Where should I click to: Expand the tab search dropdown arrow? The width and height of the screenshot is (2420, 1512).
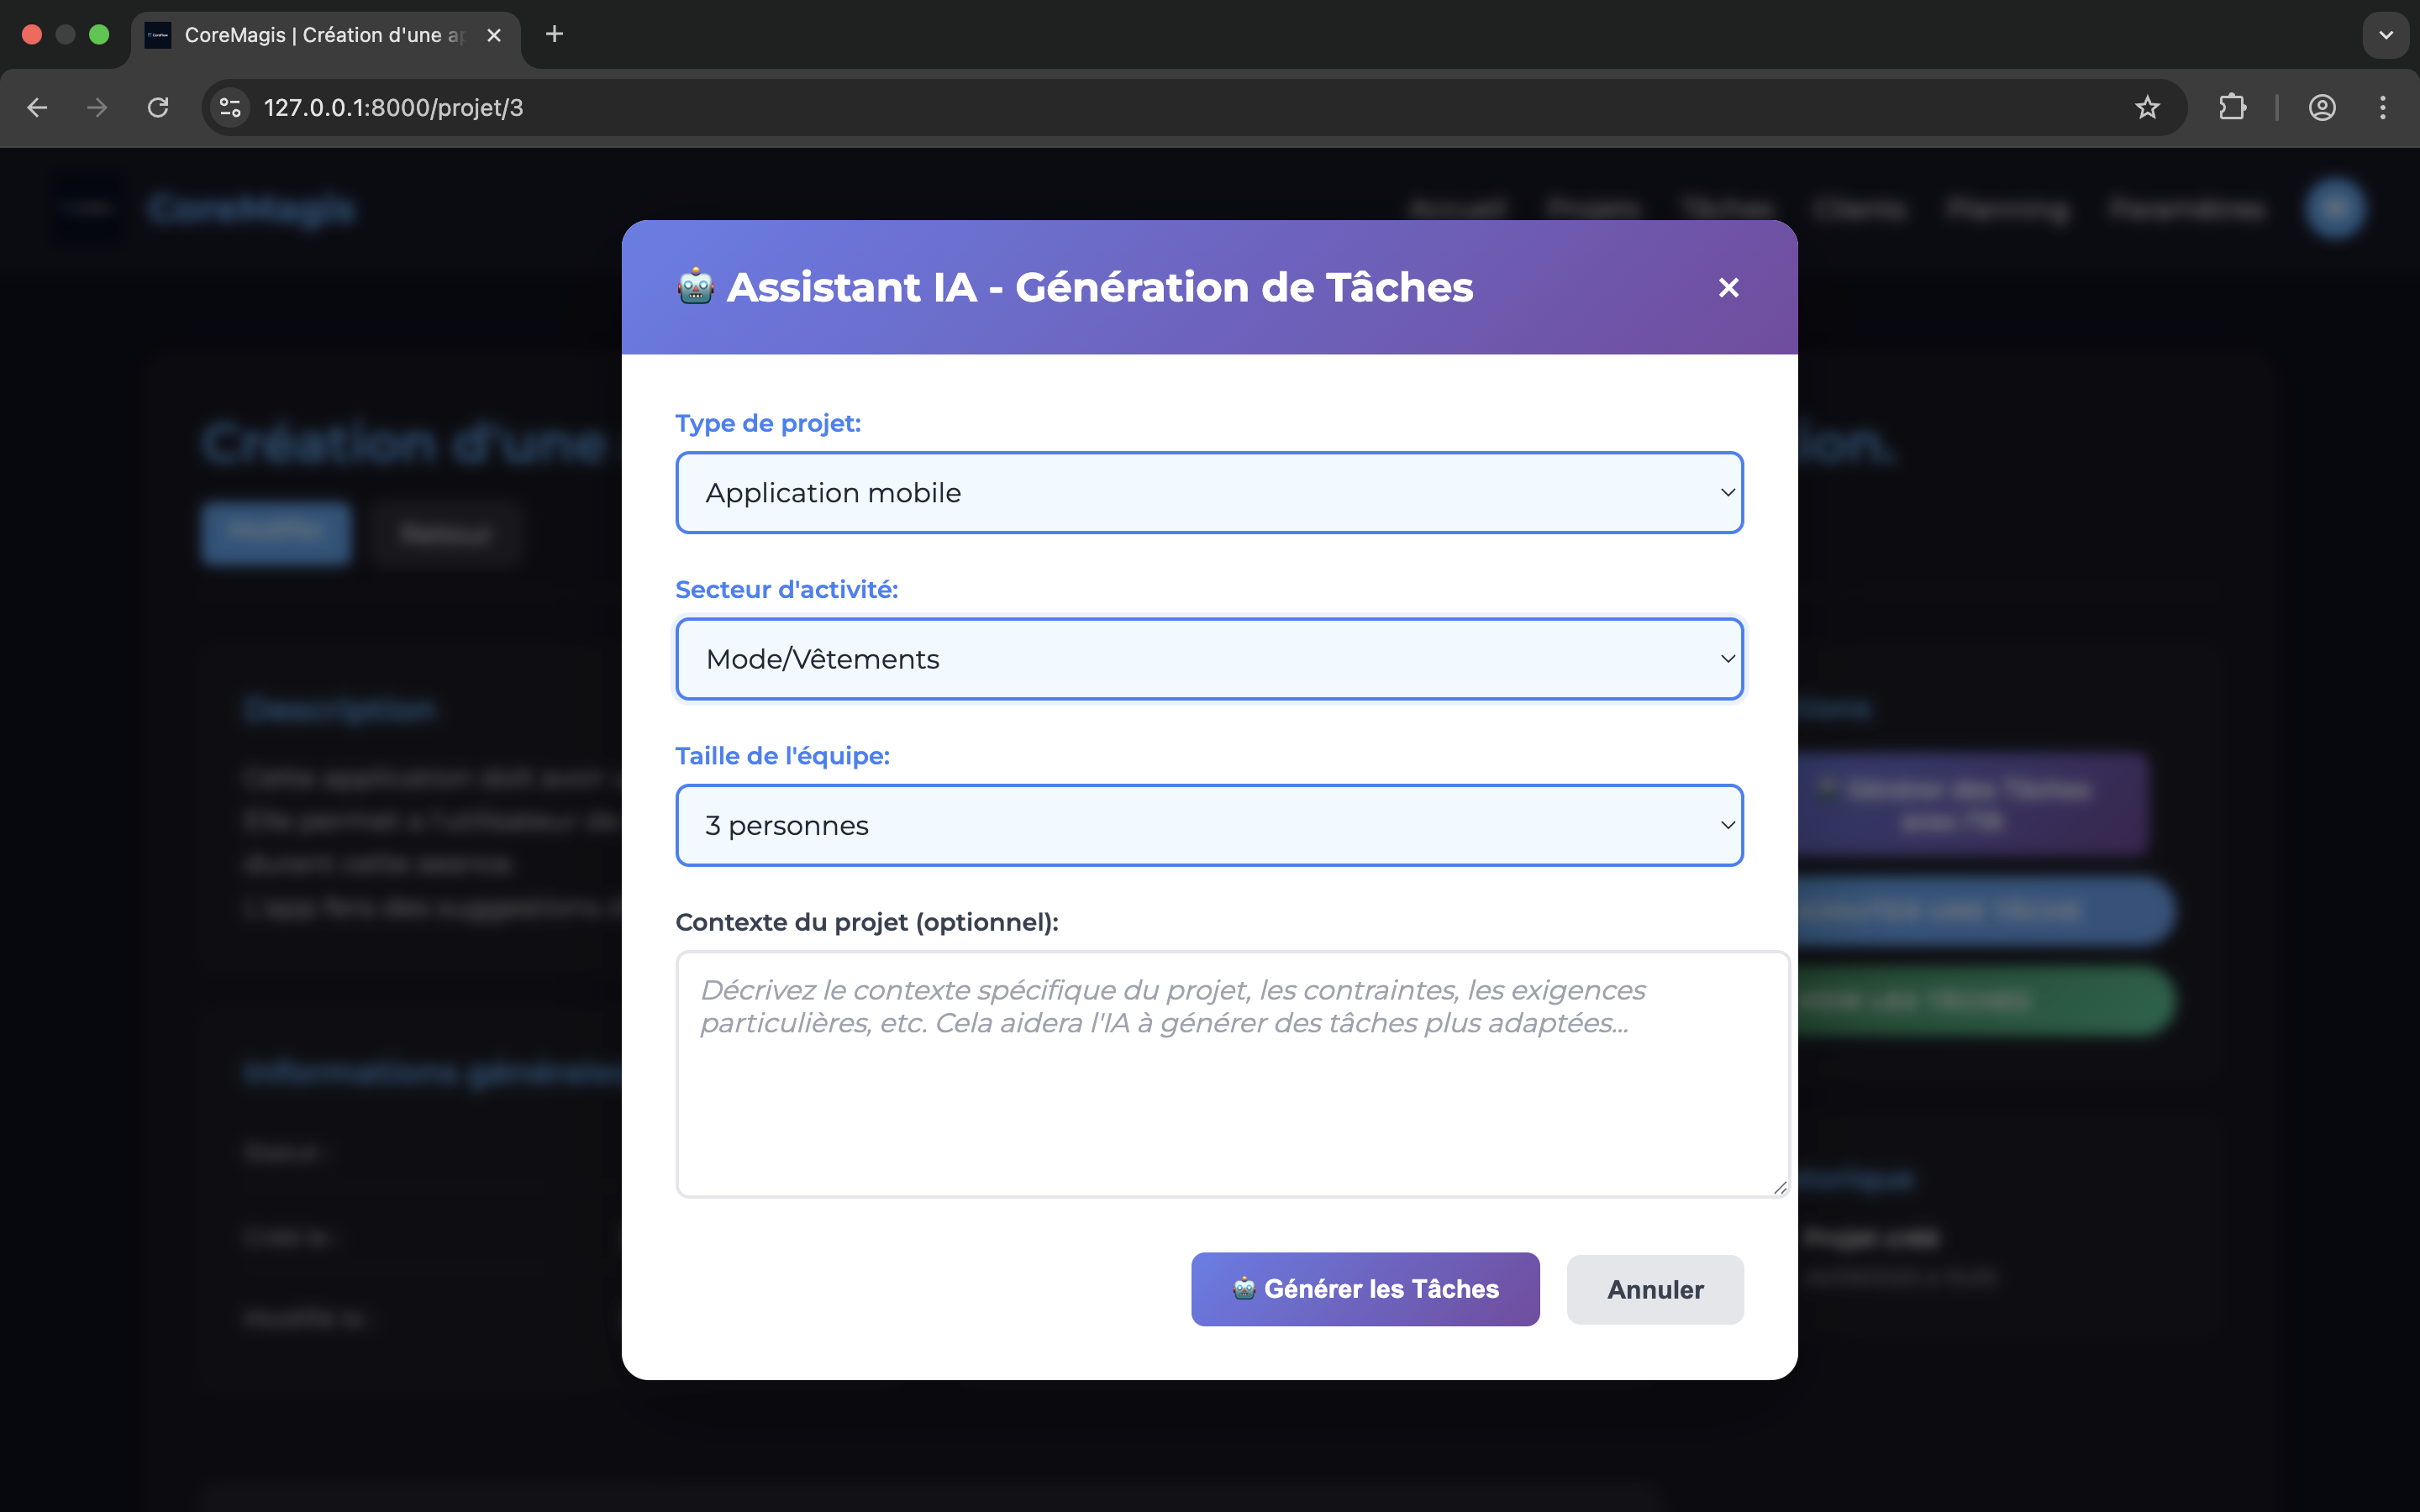coord(2386,35)
